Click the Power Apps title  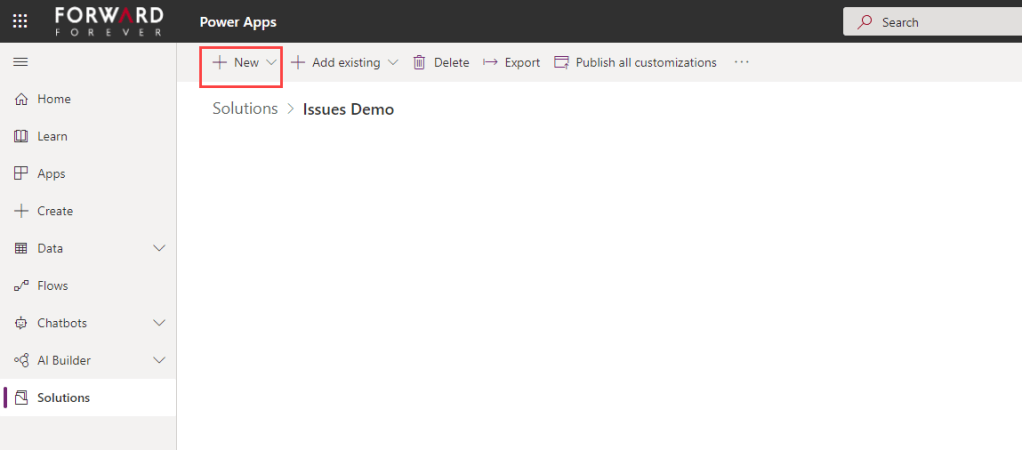click(238, 22)
